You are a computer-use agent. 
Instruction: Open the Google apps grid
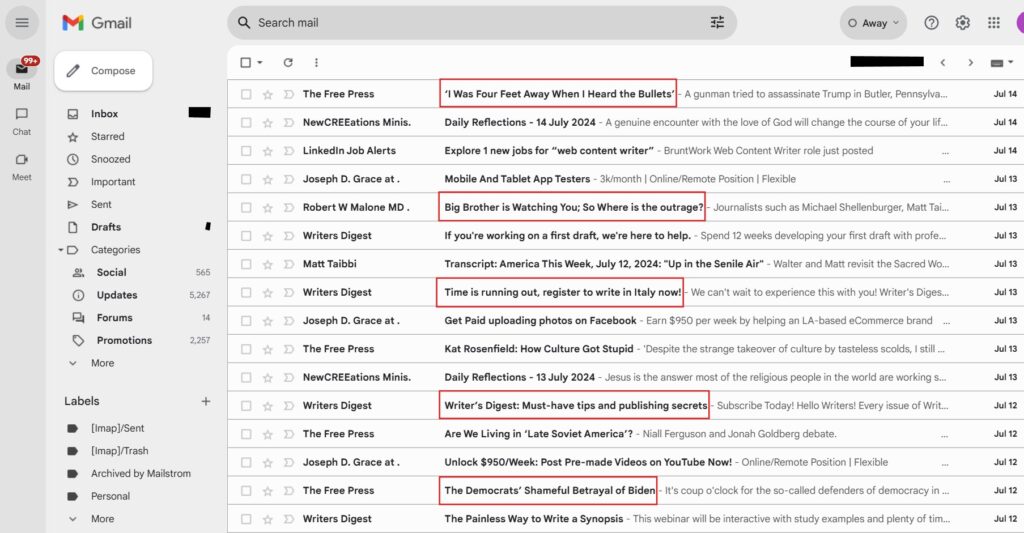994,23
